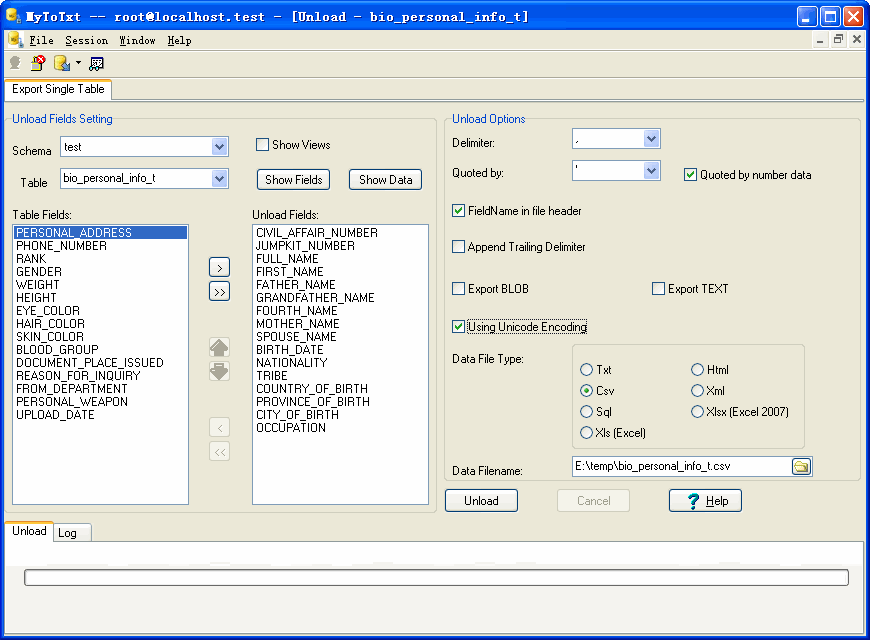The width and height of the screenshot is (870, 640).
Task: Click the disconnect session icon with red X
Action: point(38,63)
